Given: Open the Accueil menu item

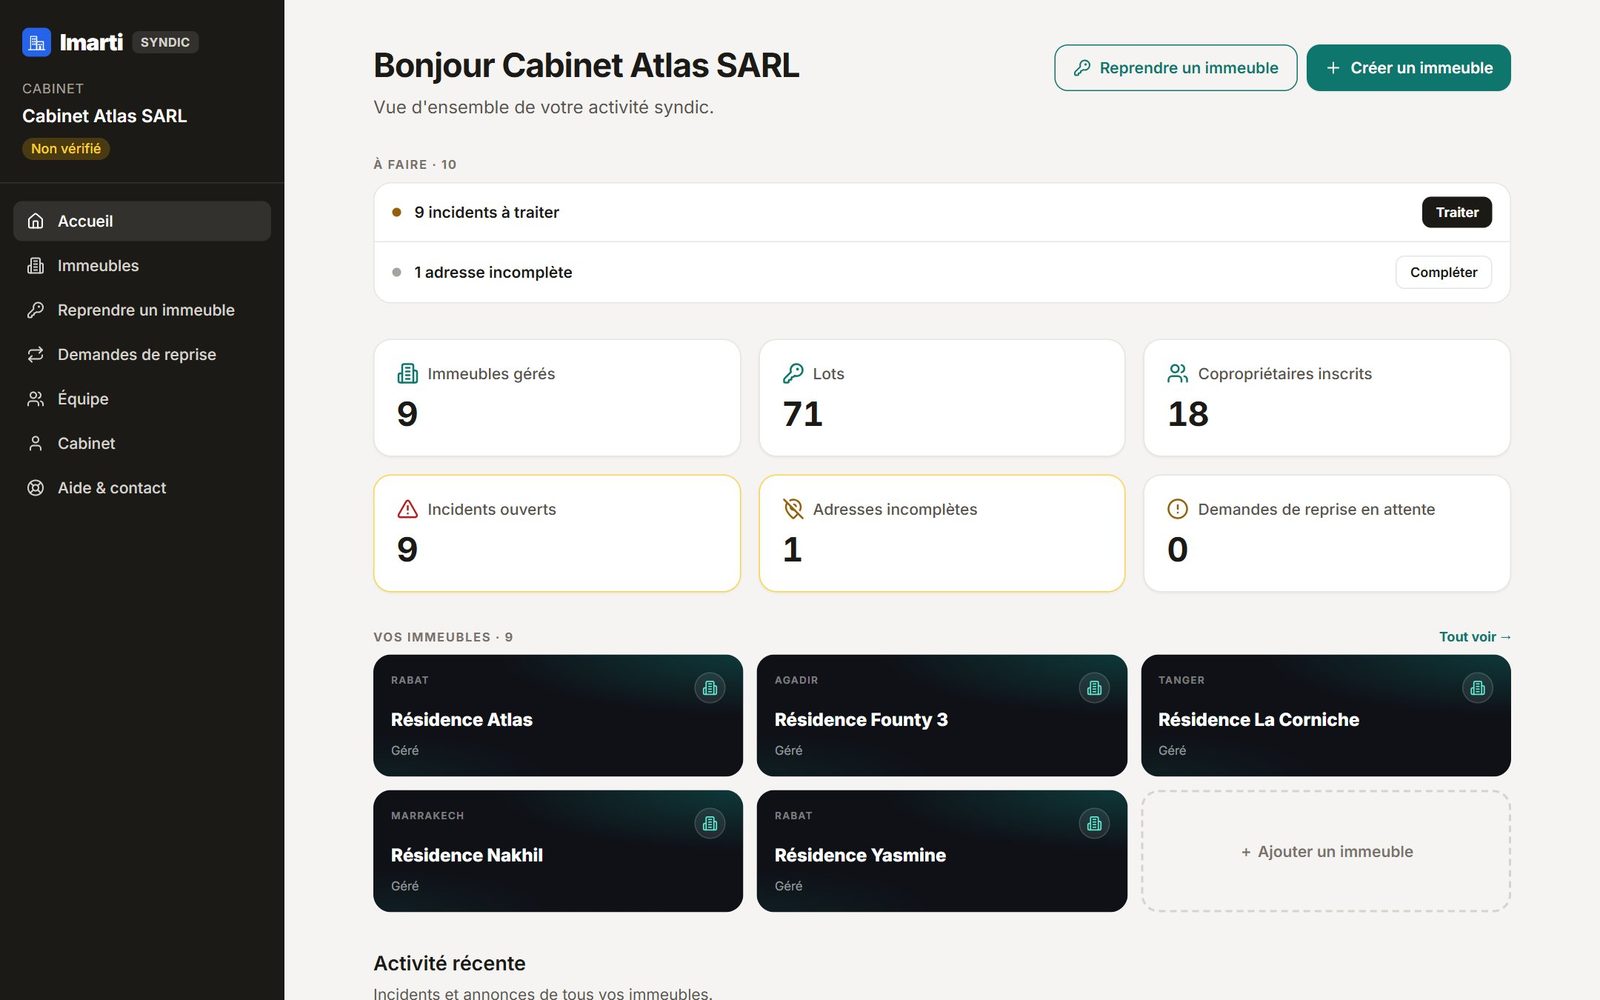Looking at the screenshot, I should click(142, 221).
